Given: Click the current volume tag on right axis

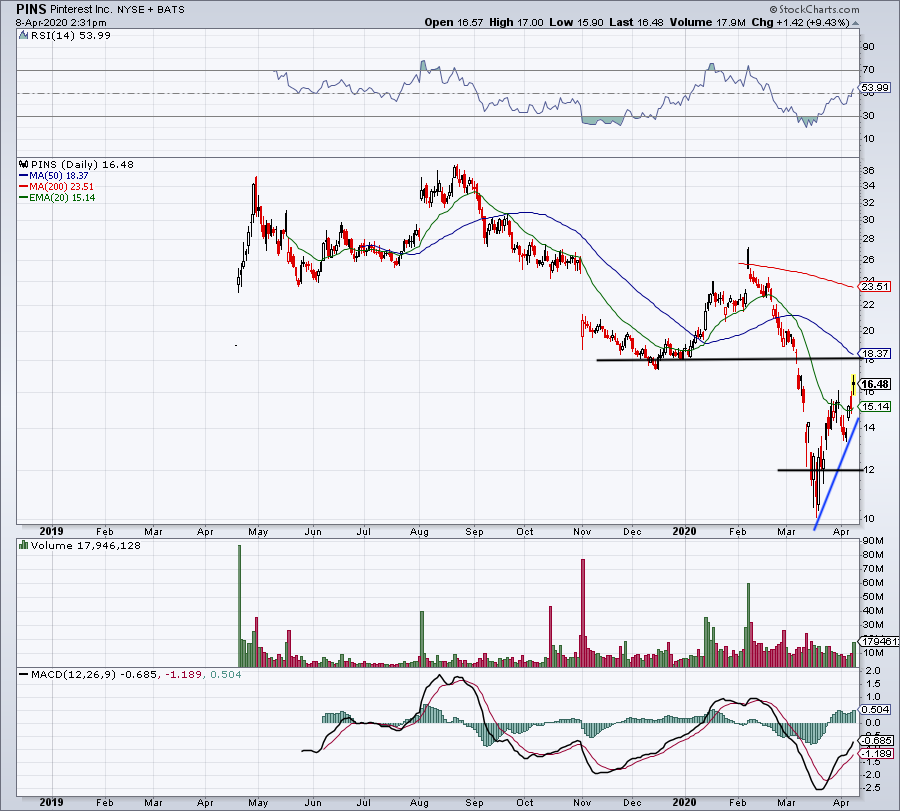Looking at the screenshot, I should tap(879, 641).
